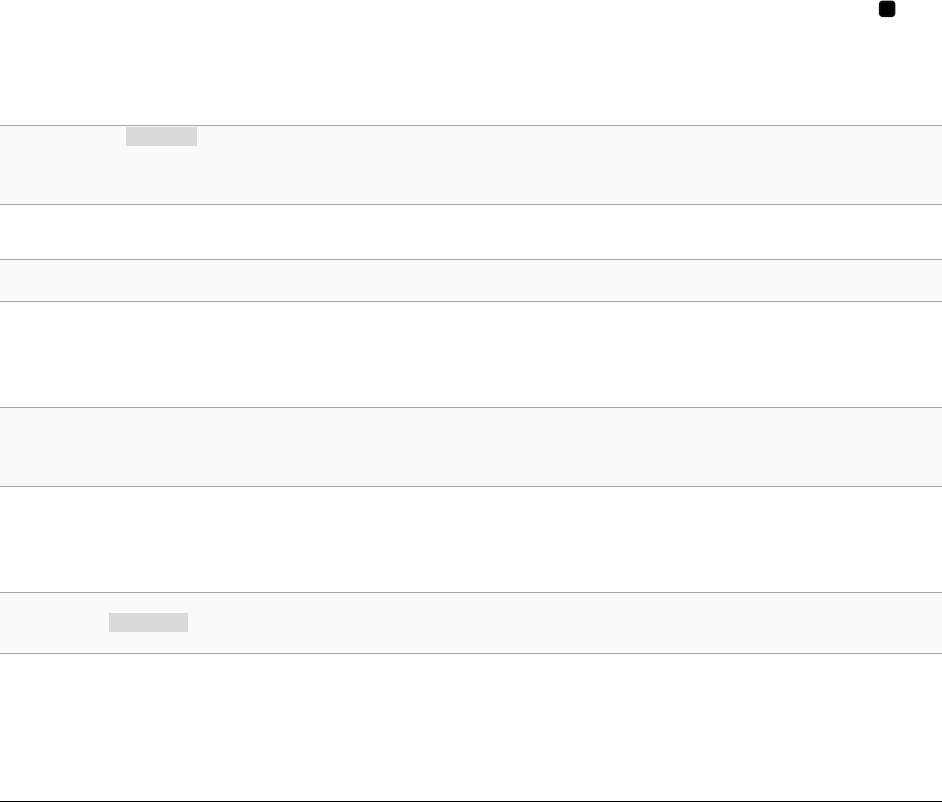Click the shaded row containing the wider gray block
The image size is (942, 802).
coord(471,623)
